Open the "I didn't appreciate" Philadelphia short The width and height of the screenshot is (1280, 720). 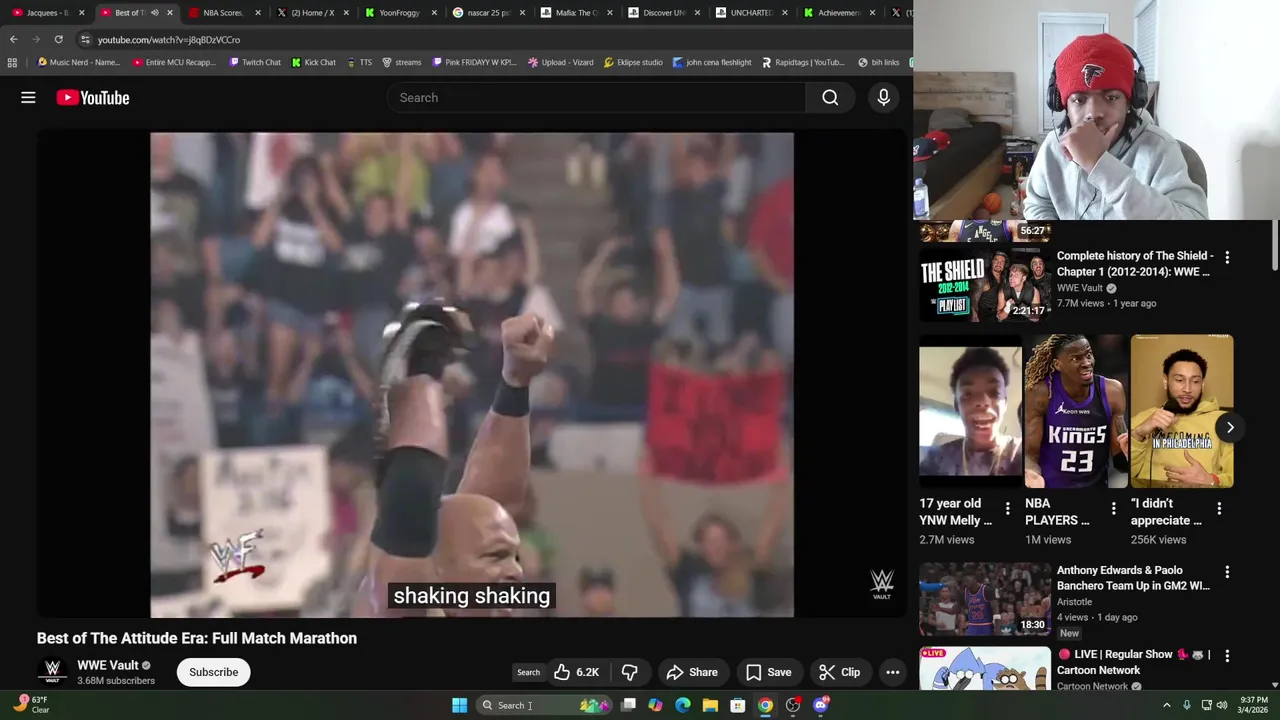coord(1182,411)
